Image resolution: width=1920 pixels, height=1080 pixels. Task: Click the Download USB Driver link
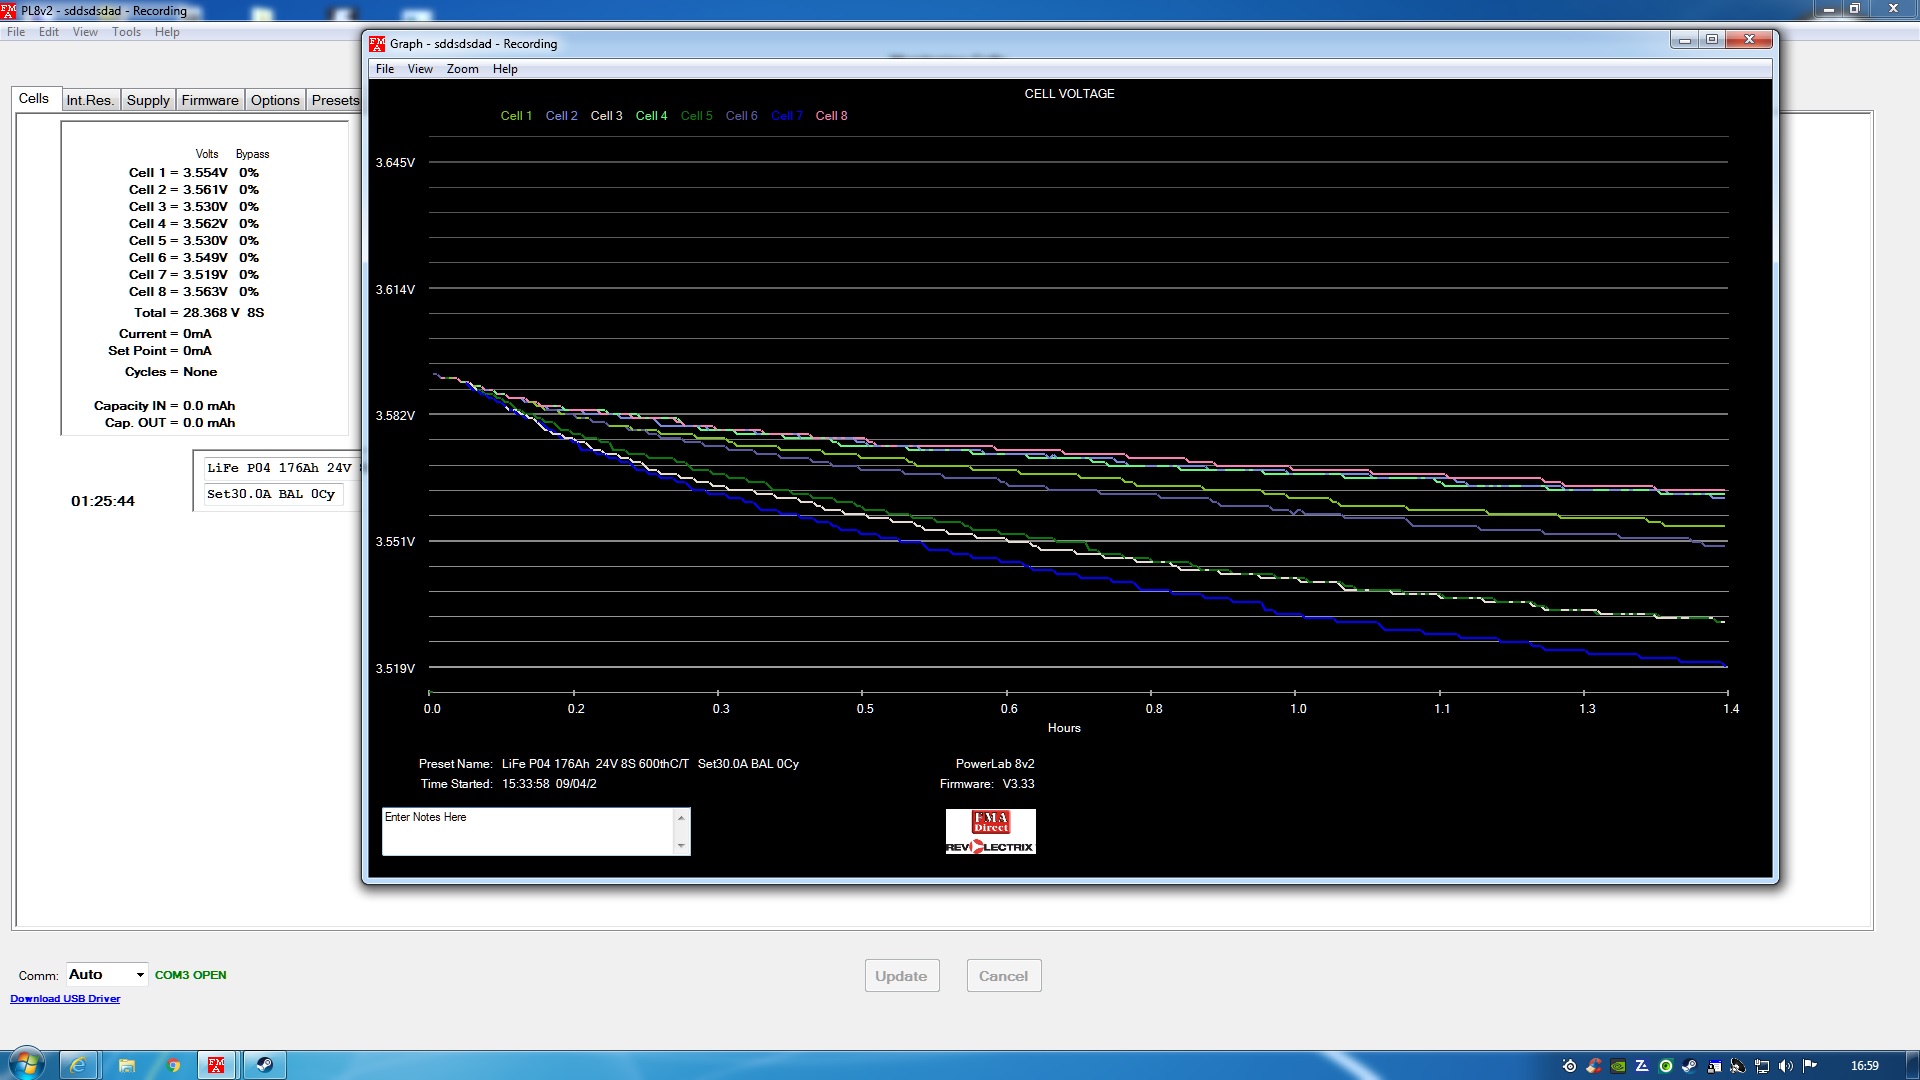[65, 999]
